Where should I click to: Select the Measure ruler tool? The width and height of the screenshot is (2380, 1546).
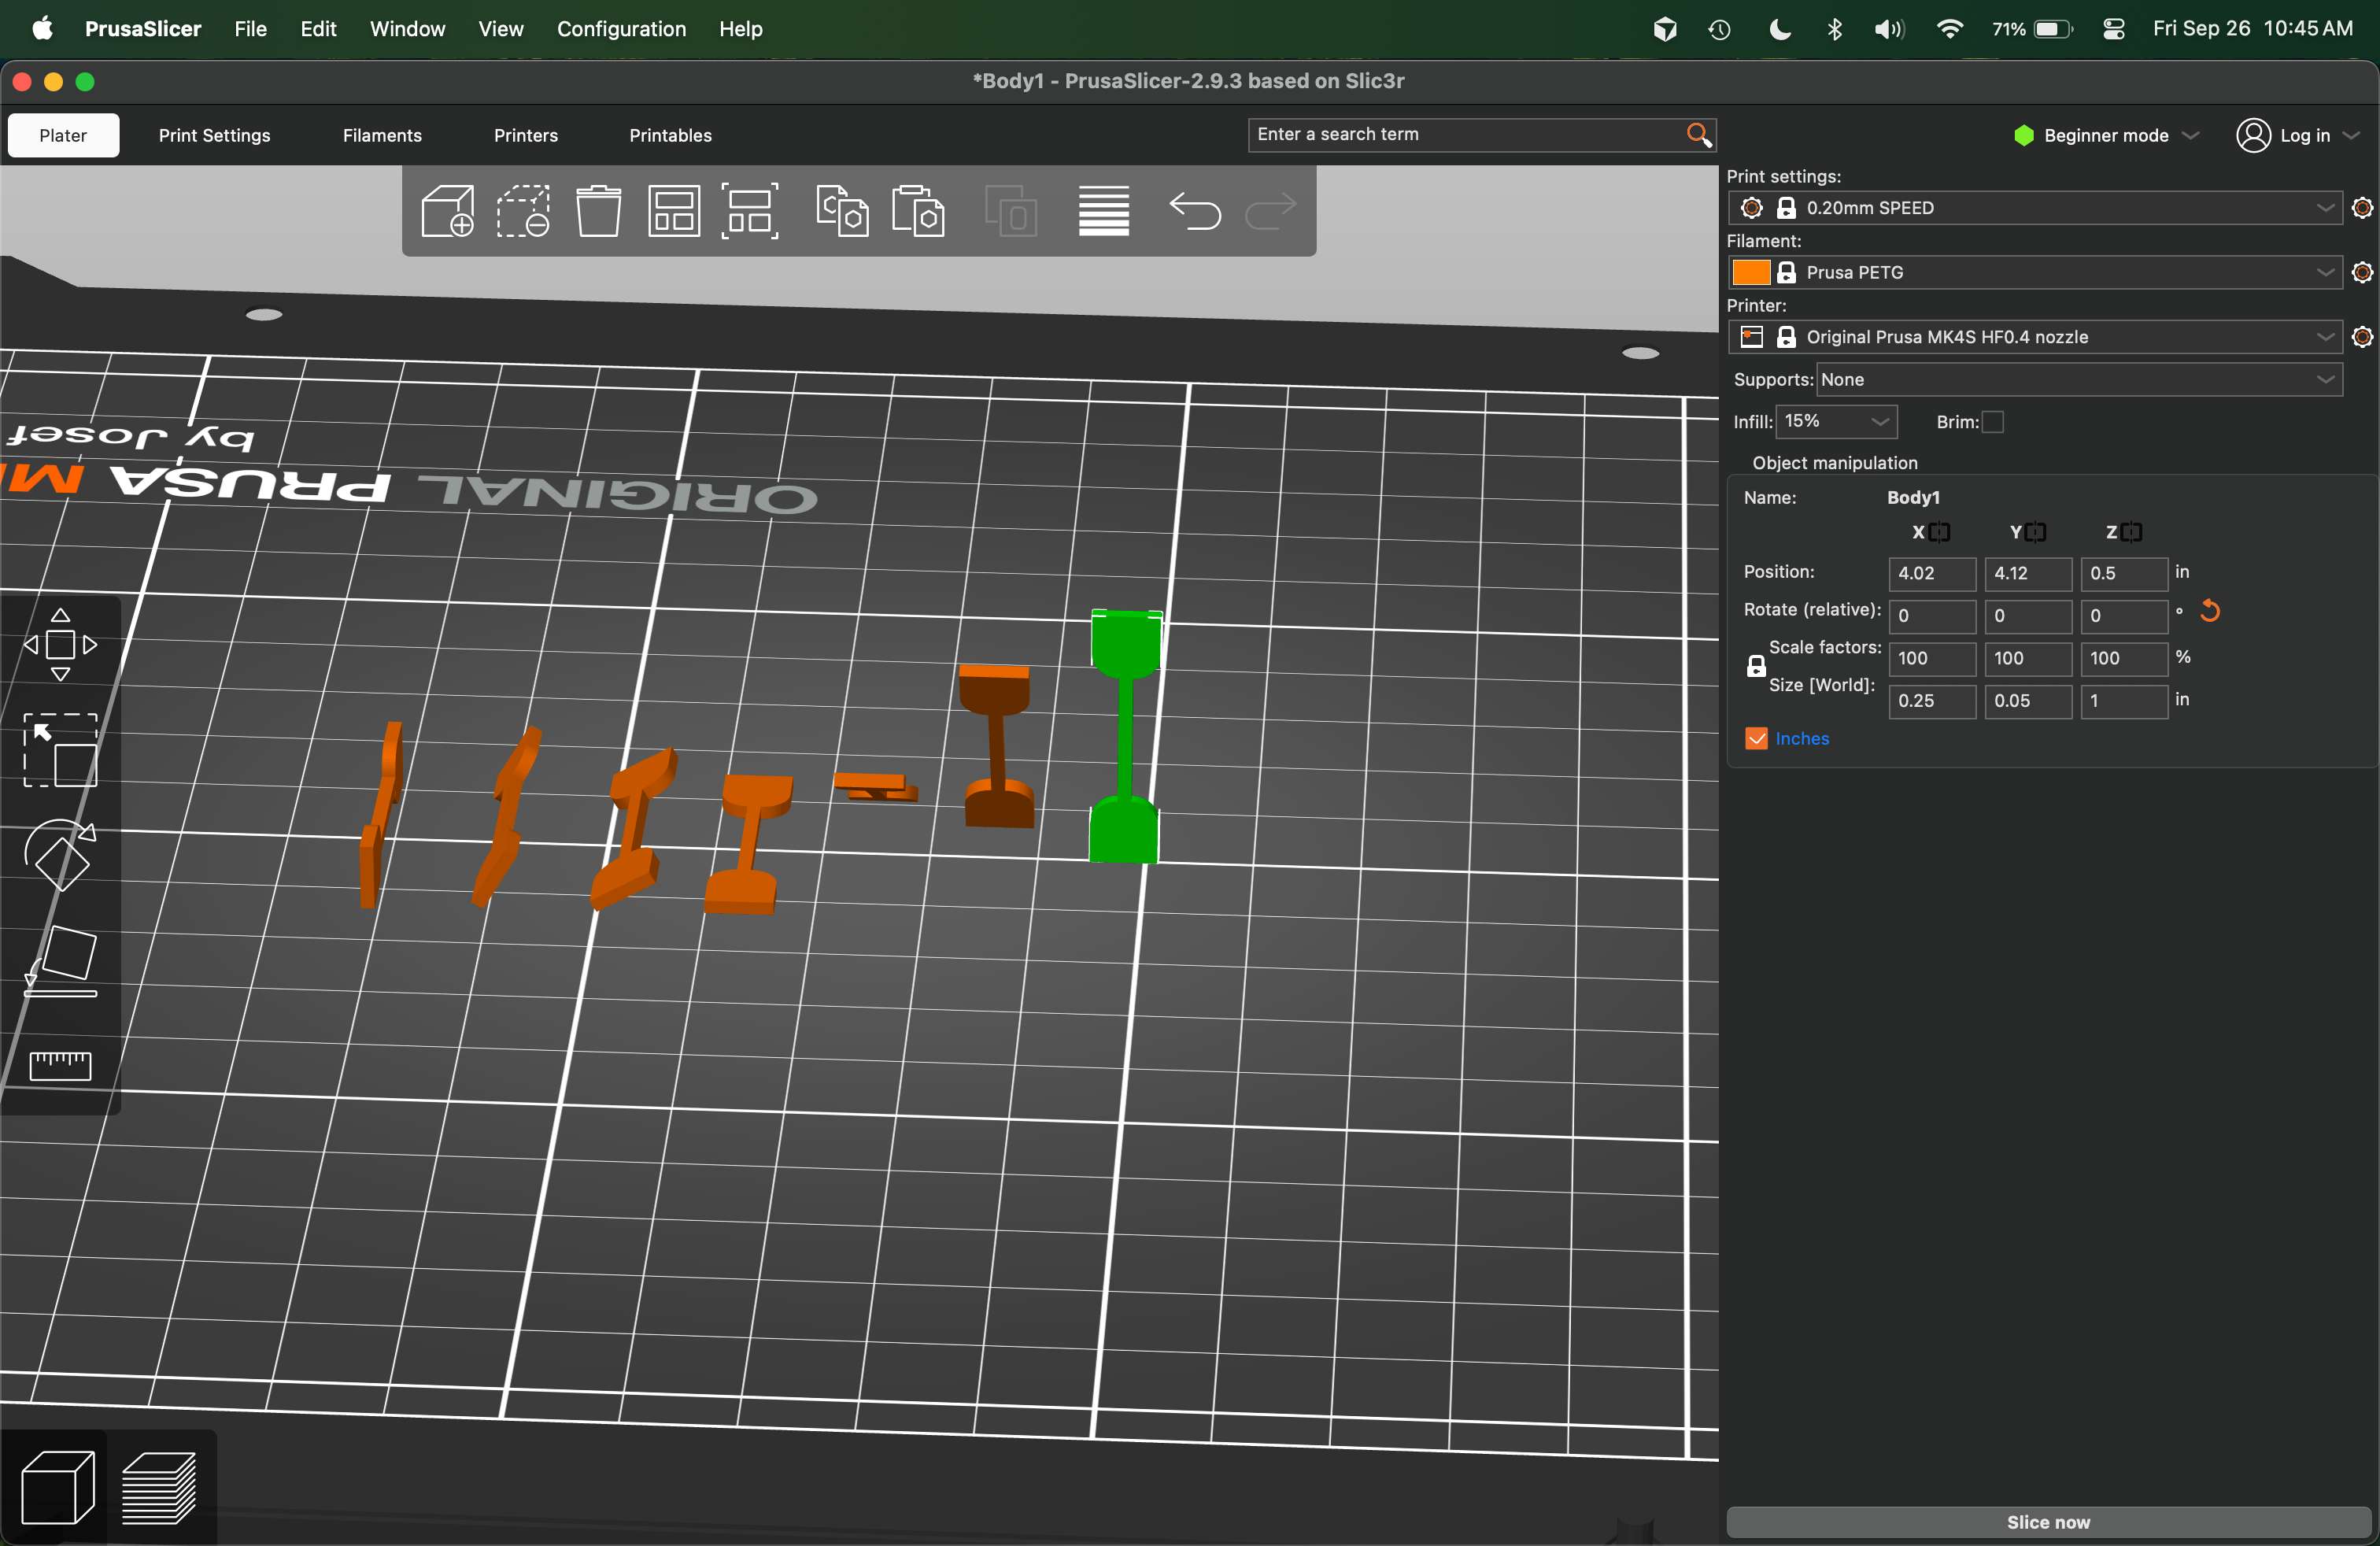60,1066
